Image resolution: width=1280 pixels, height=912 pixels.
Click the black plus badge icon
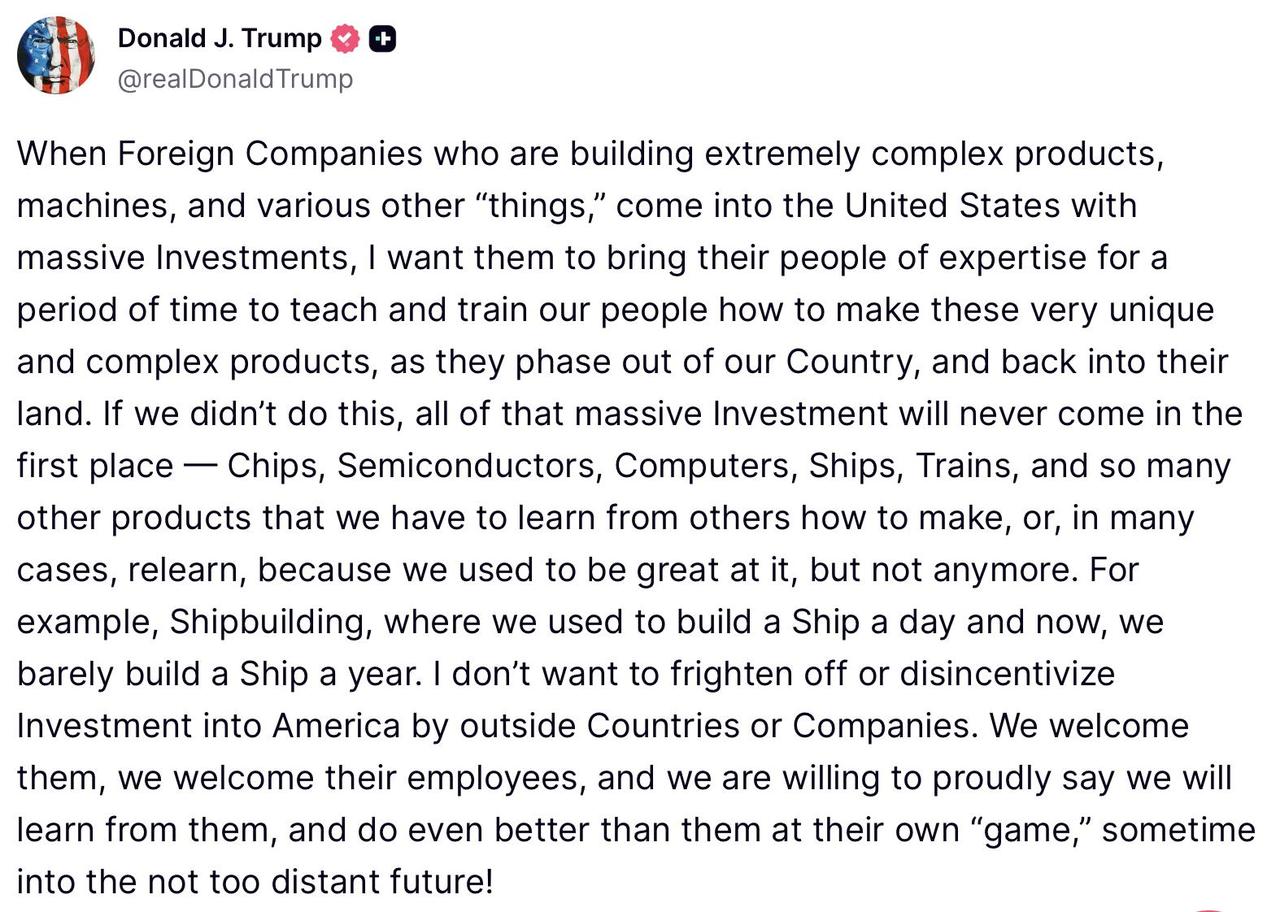tap(382, 39)
